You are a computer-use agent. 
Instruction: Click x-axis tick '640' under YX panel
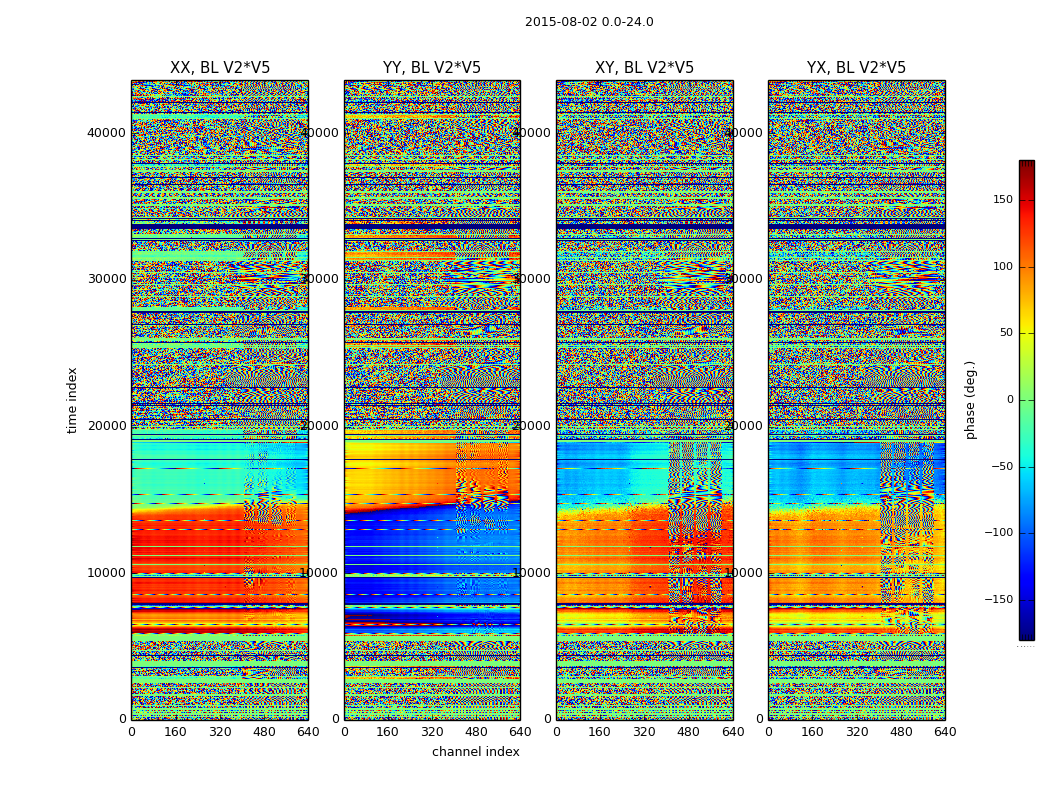[x=945, y=732]
